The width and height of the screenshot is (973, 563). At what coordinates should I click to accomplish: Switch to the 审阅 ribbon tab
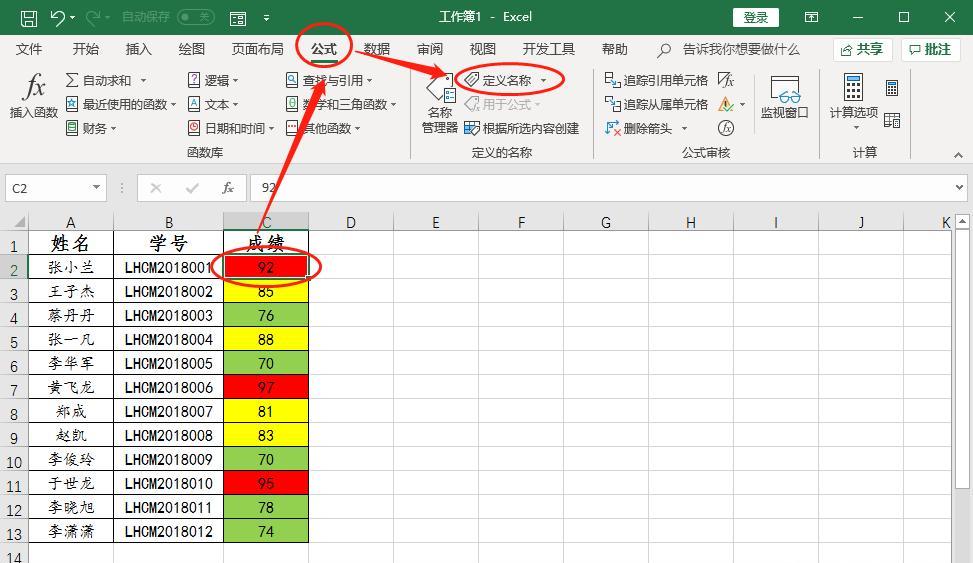(429, 49)
